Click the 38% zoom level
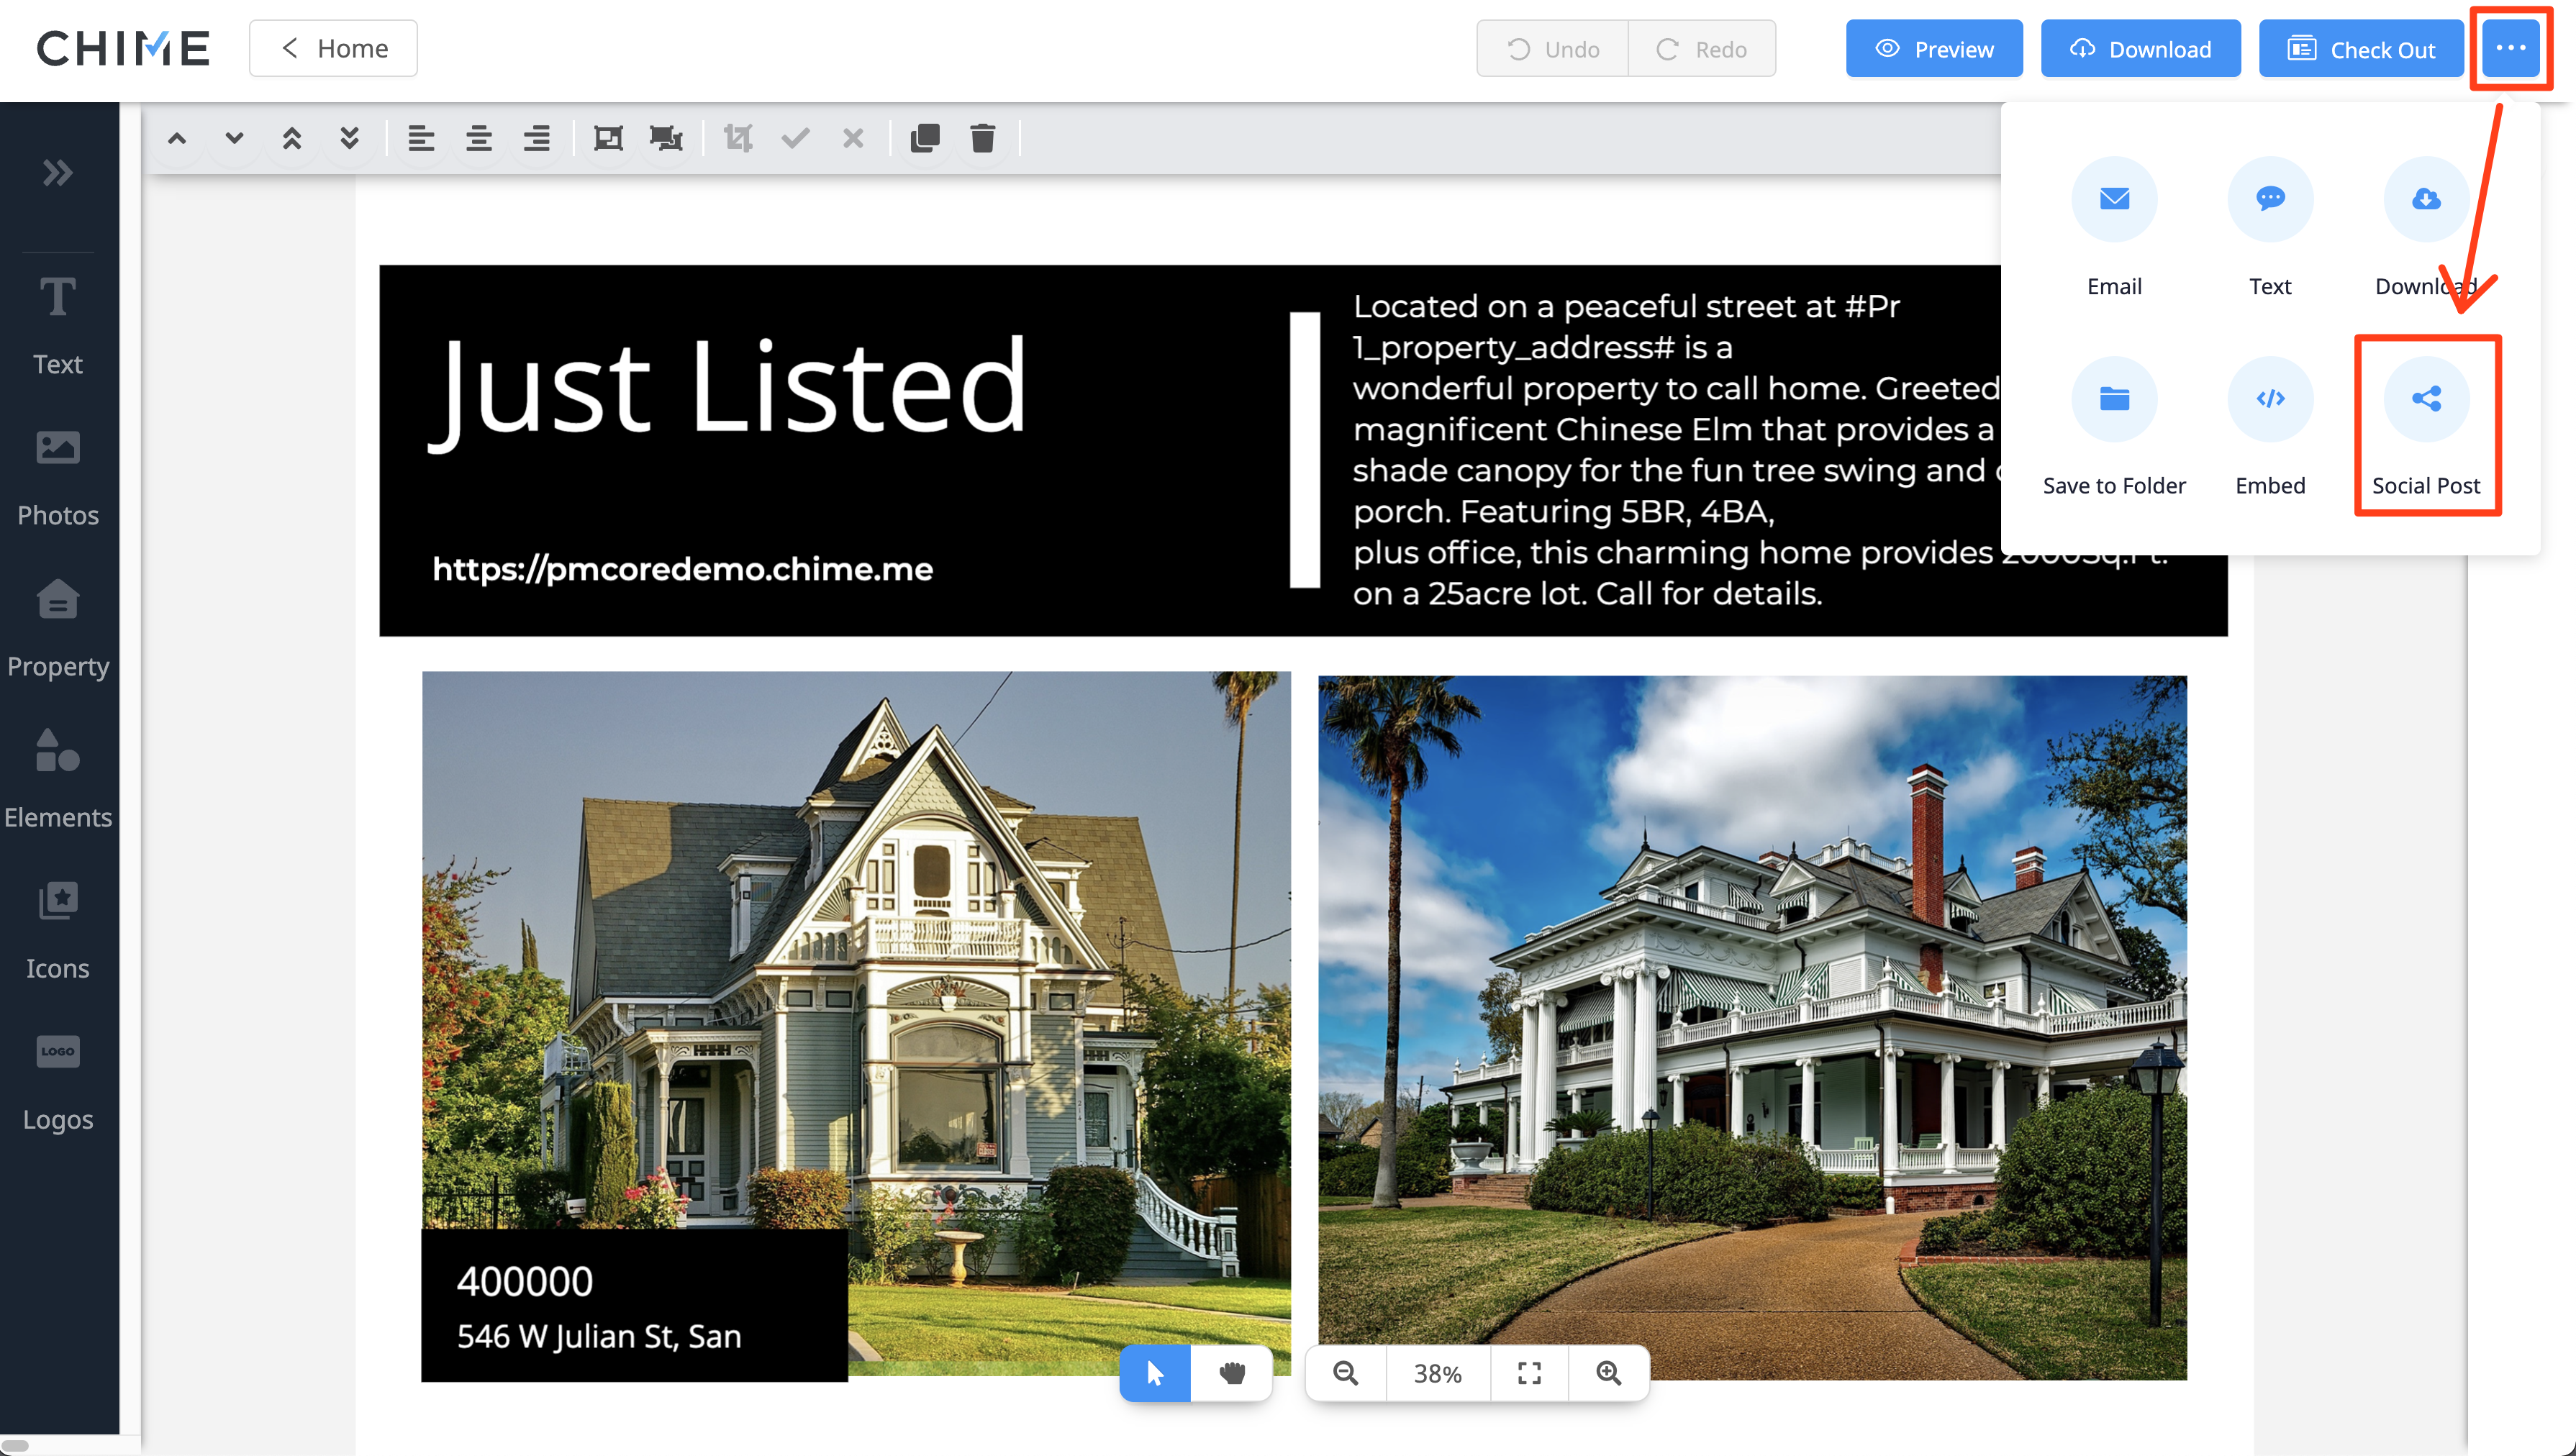Image resolution: width=2576 pixels, height=1456 pixels. [1438, 1373]
